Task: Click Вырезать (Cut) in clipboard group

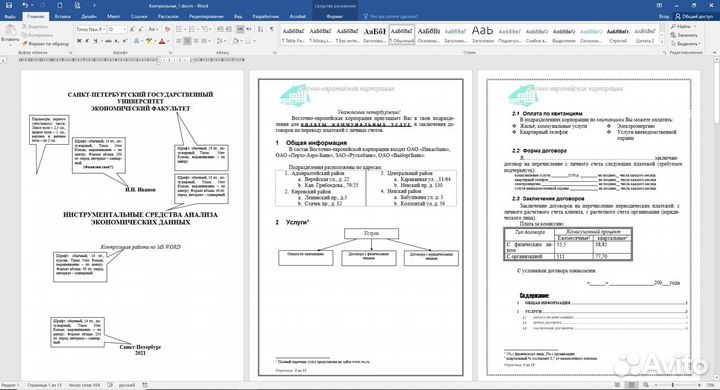Action: click(x=35, y=27)
